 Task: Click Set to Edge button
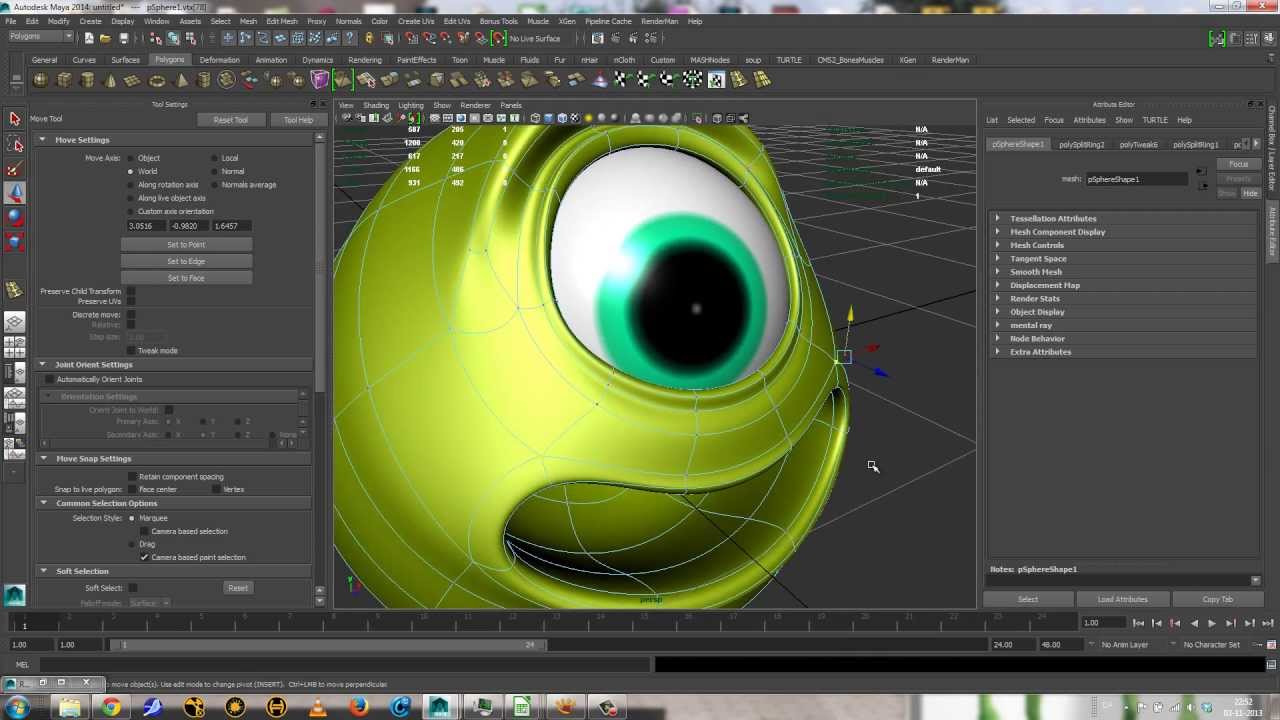186,261
